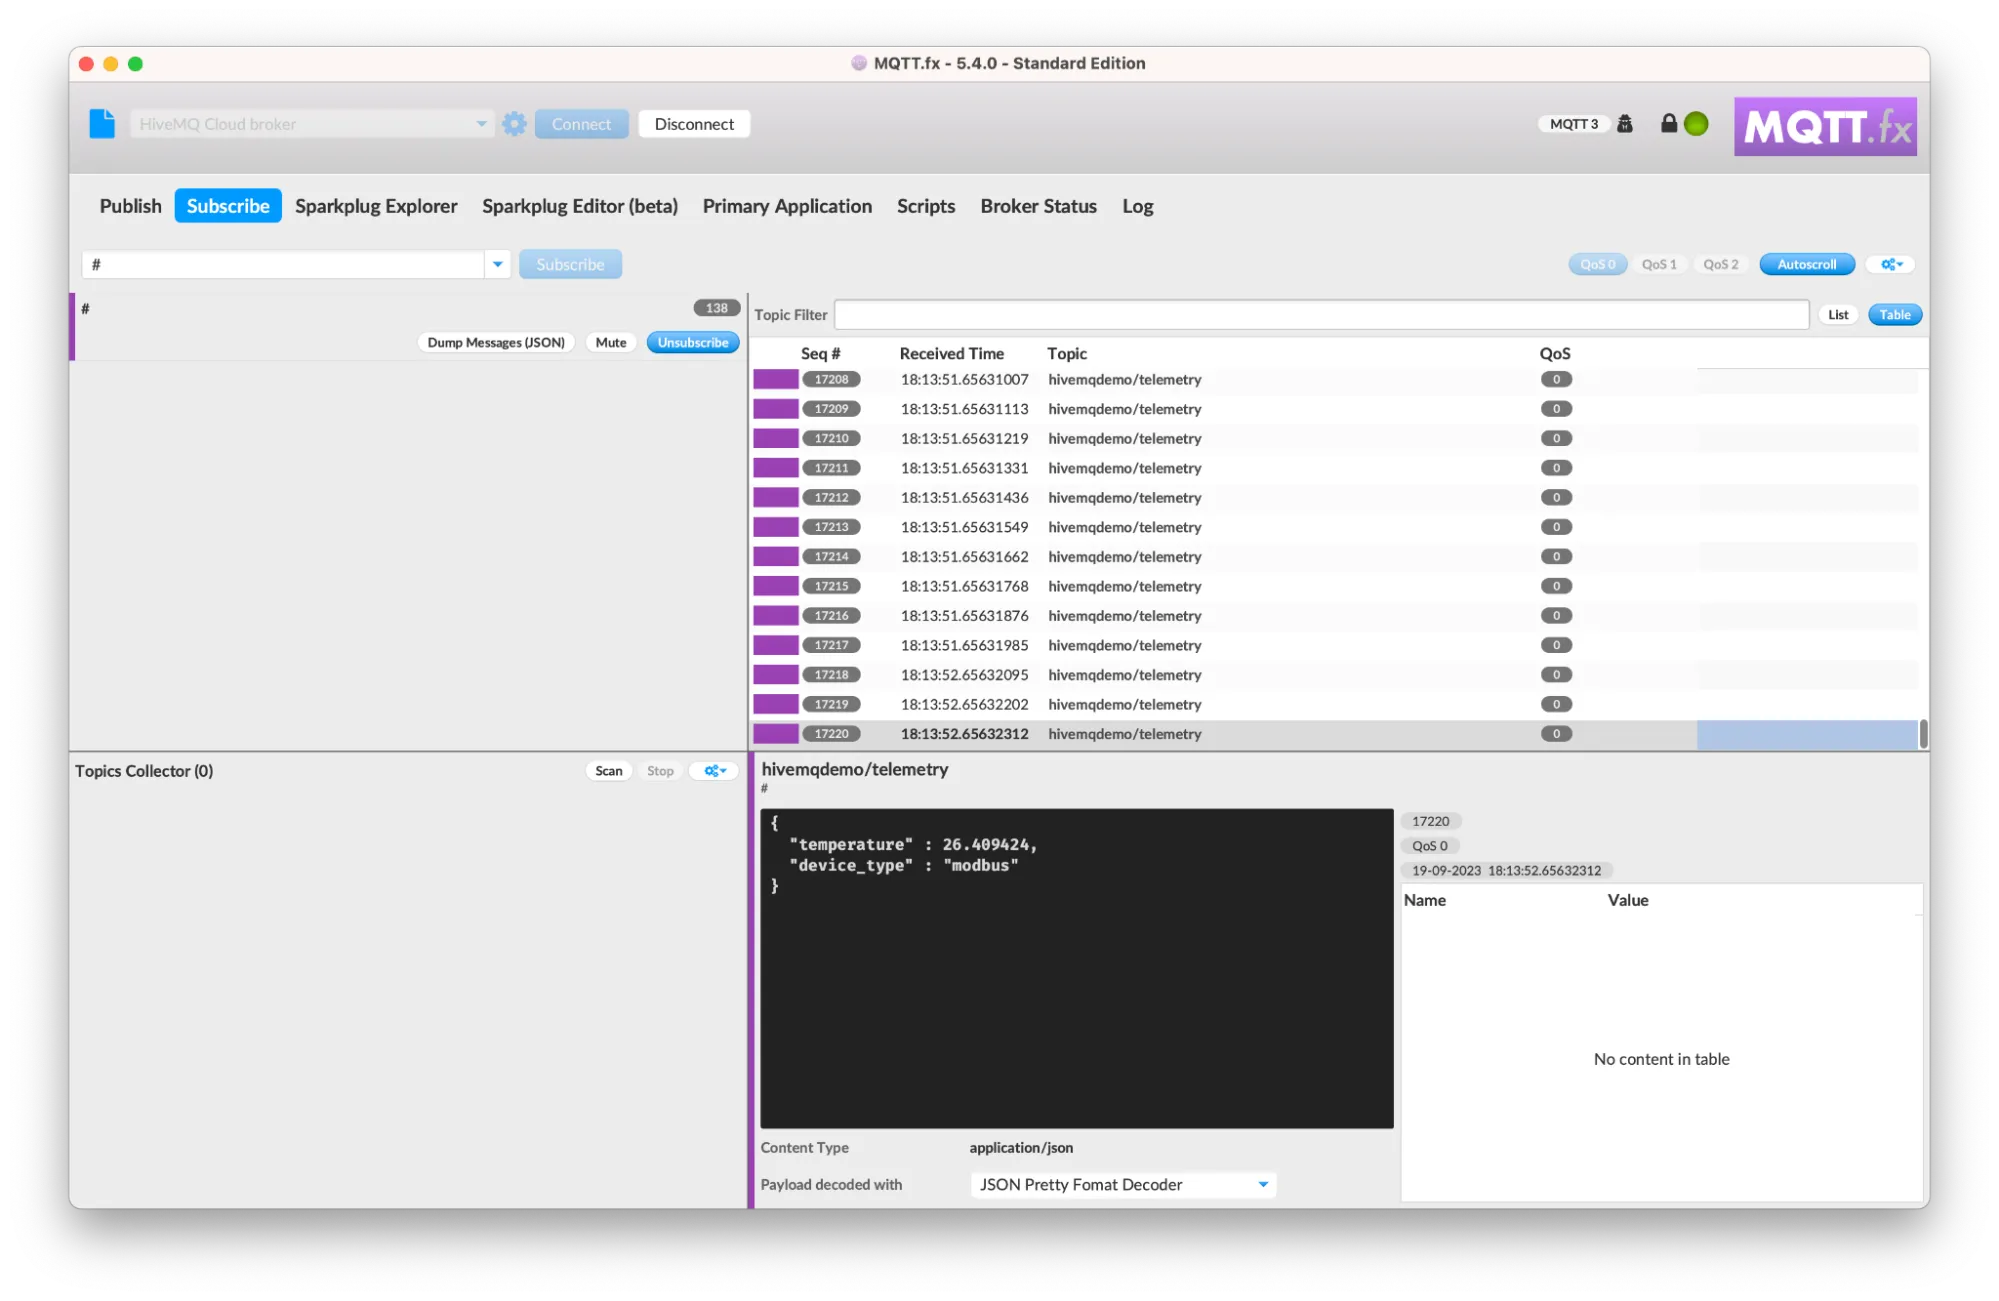Click the Received Time column header
This screenshot has height=1301, width=1999.
tap(951, 354)
